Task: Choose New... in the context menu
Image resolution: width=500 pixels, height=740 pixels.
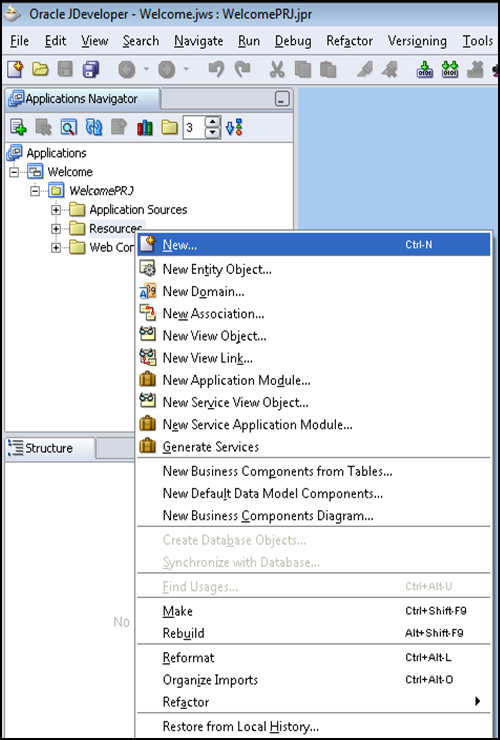Action: (x=314, y=244)
